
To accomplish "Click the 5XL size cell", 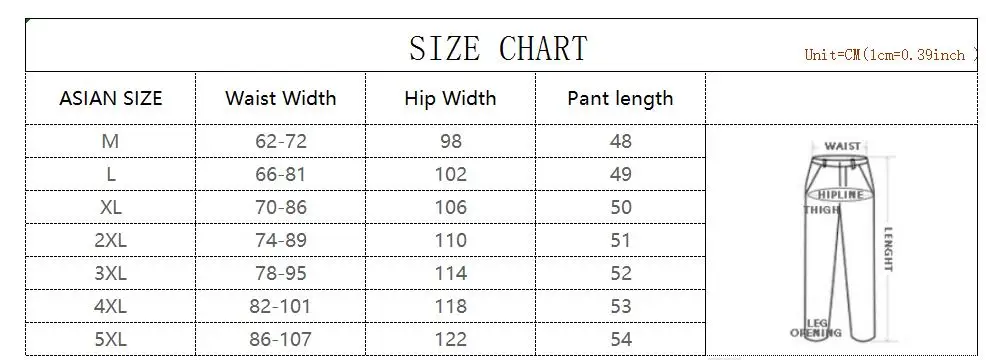I will (111, 339).
